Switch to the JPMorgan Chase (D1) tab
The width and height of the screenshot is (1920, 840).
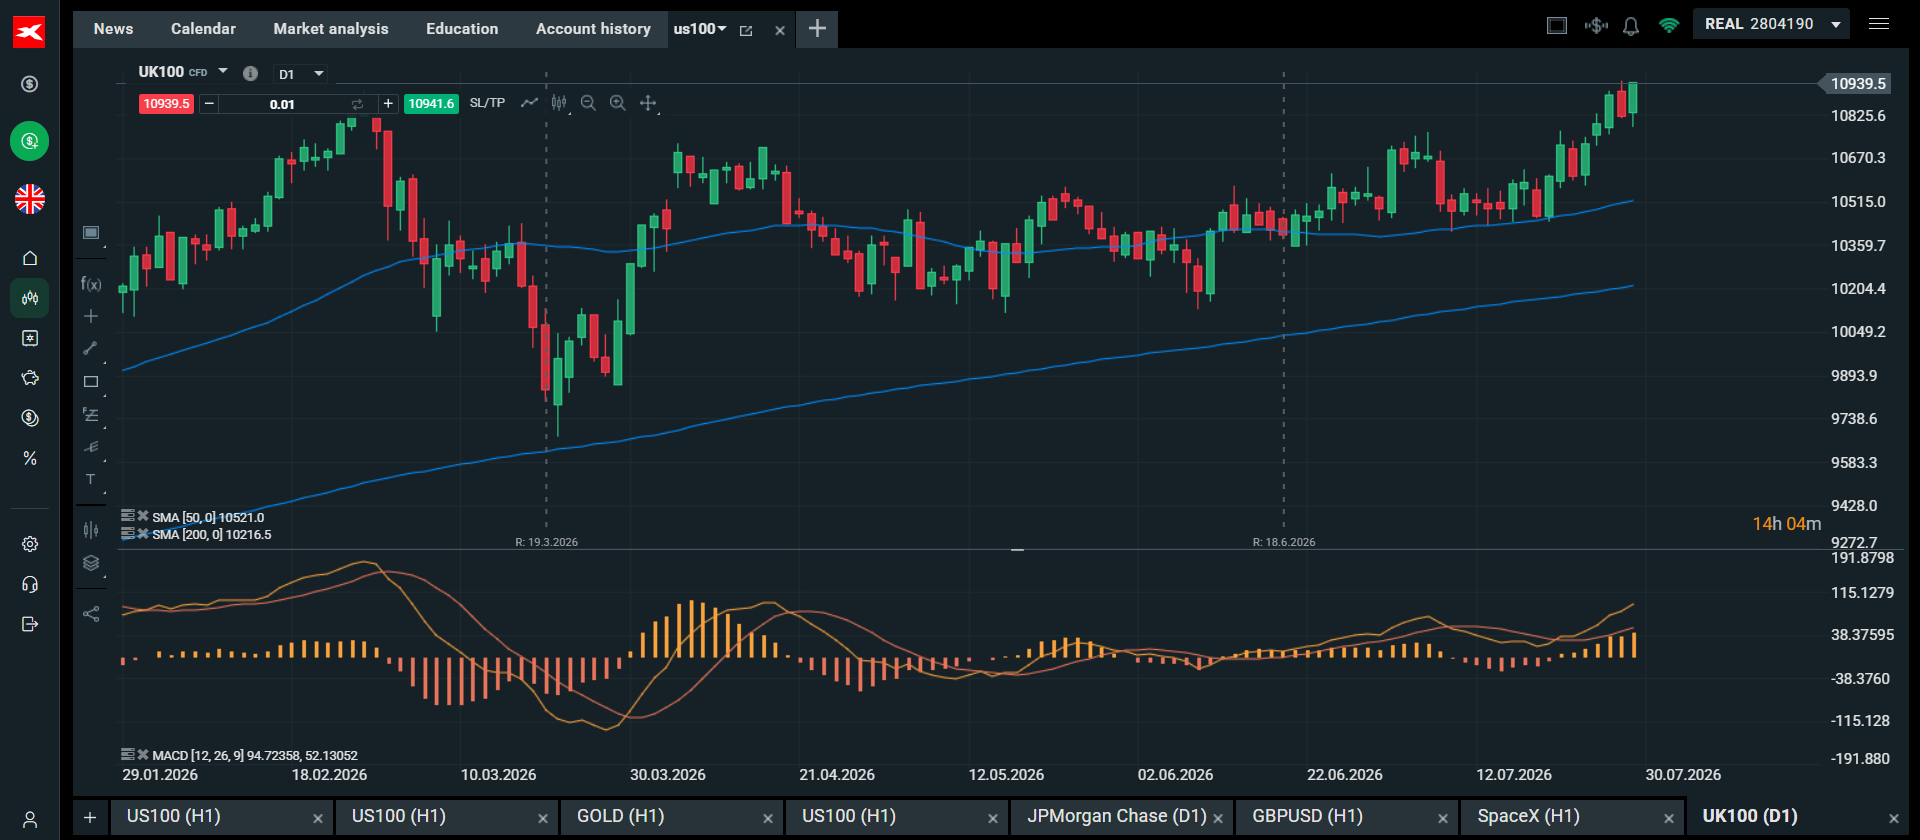1116,816
